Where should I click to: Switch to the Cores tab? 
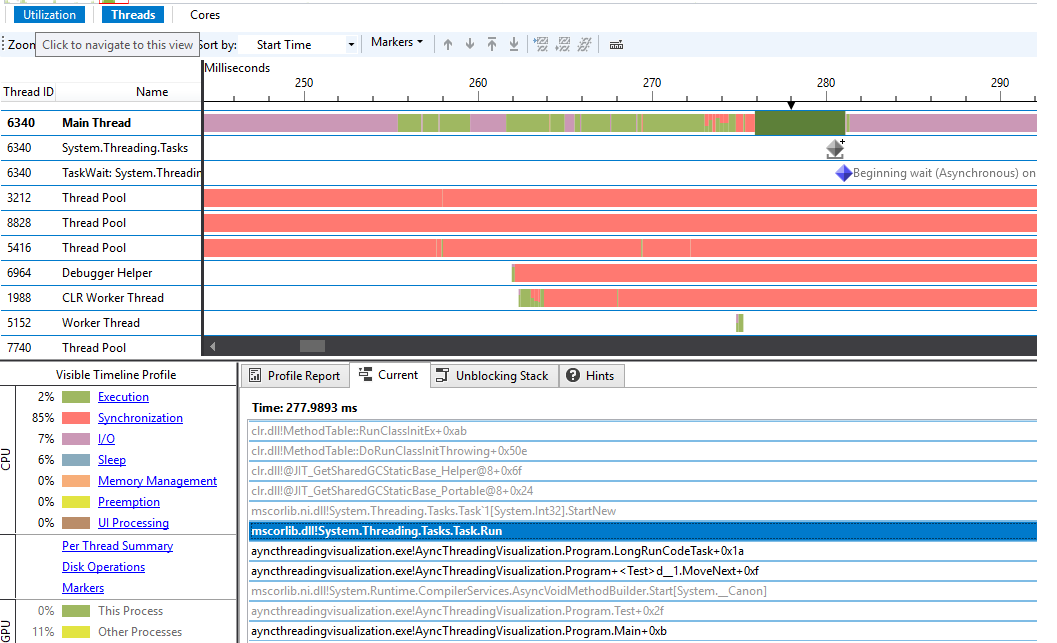click(205, 14)
